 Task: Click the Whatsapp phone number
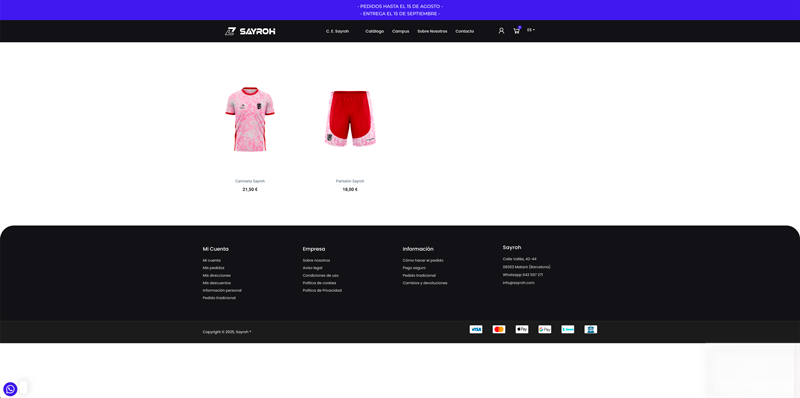(x=522, y=275)
